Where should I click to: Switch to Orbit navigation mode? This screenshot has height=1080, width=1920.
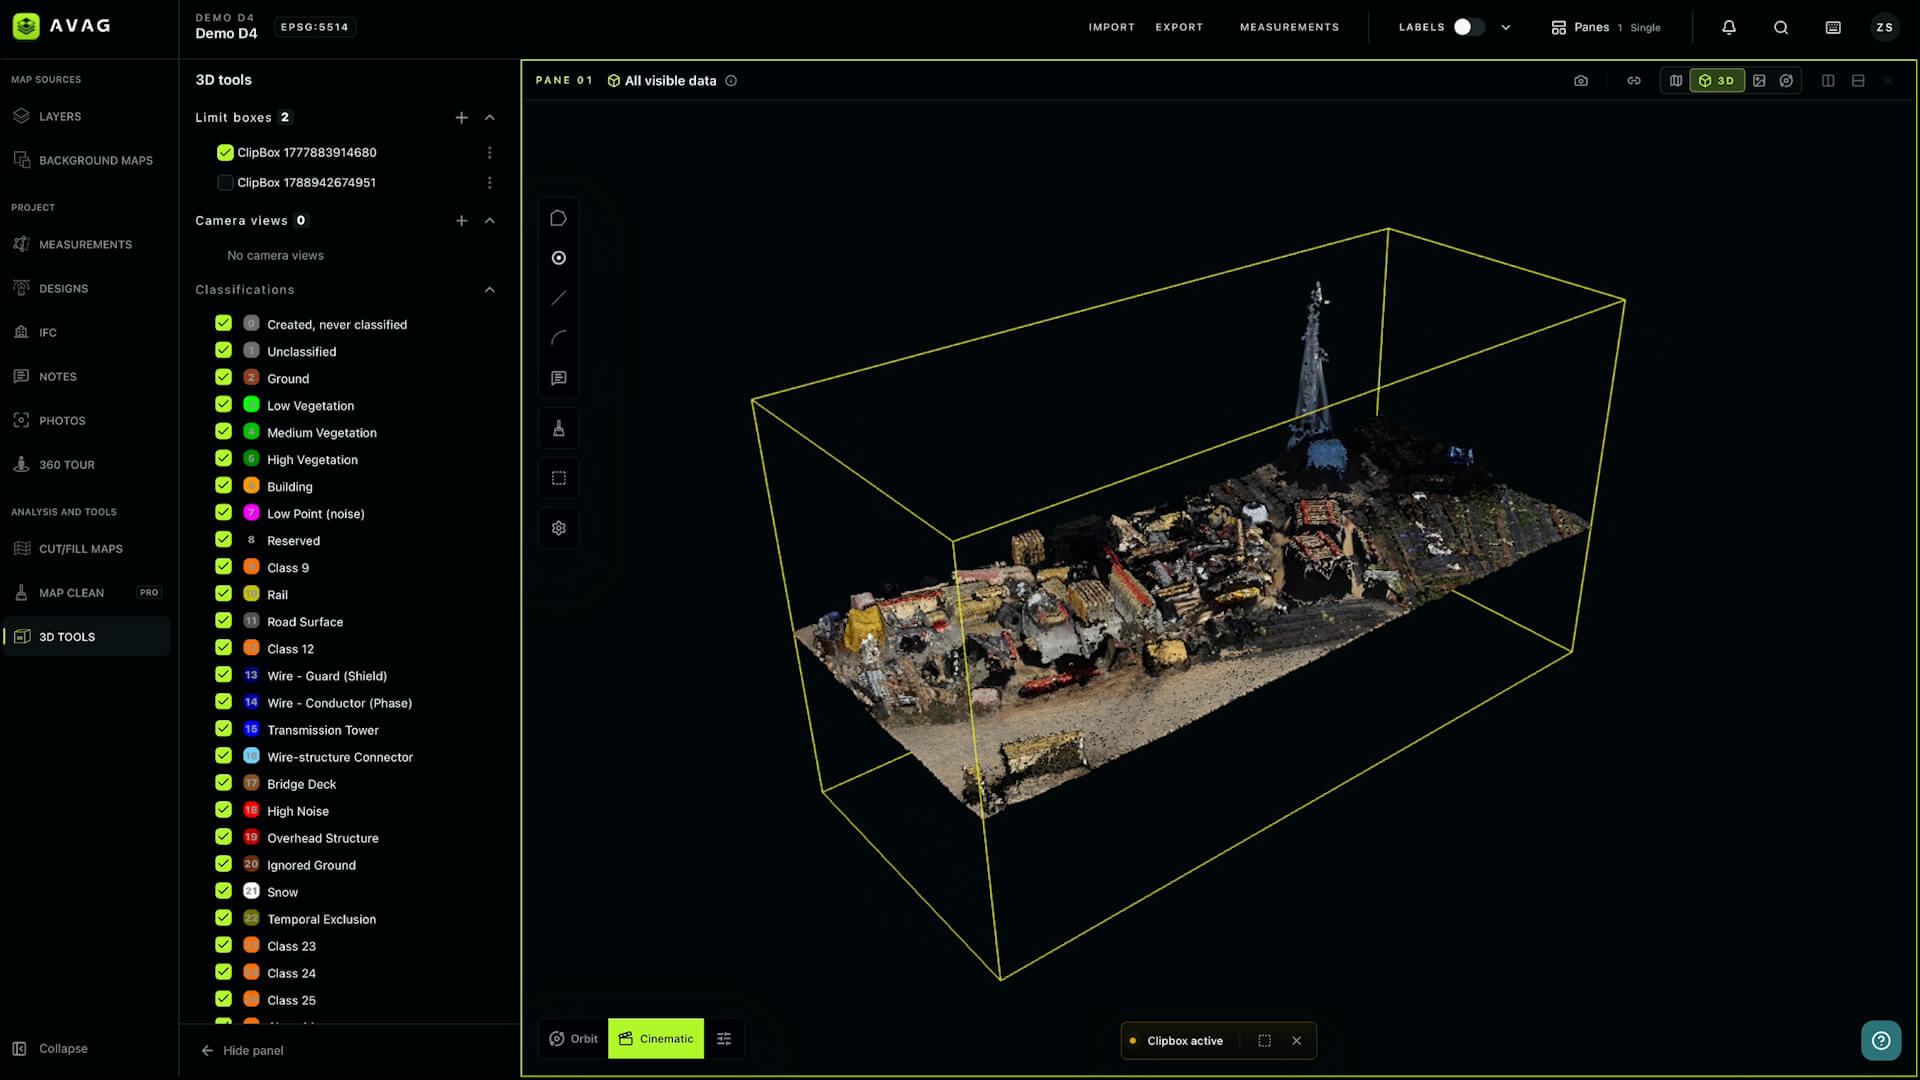pyautogui.click(x=574, y=1039)
